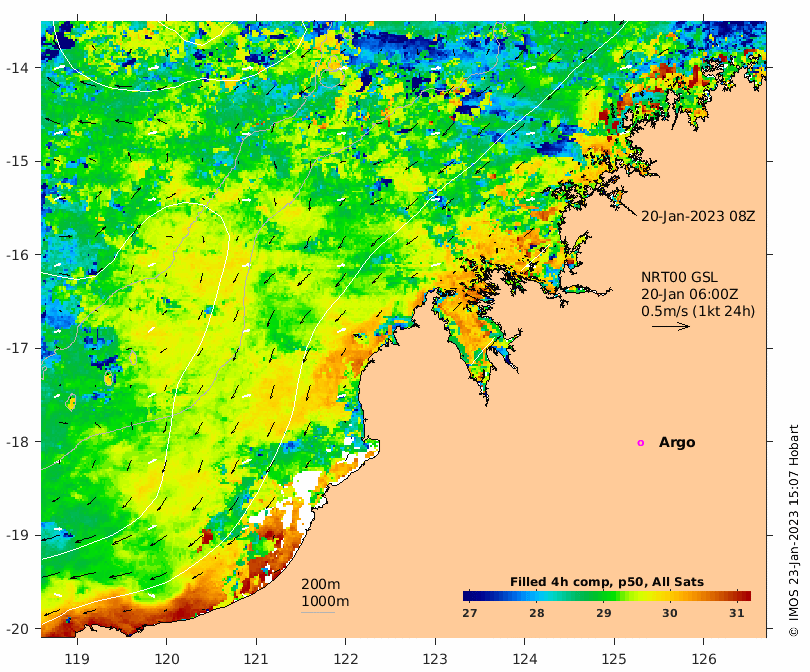Click the colorbar value '29'
The width and height of the screenshot is (810, 672).
coord(603,613)
